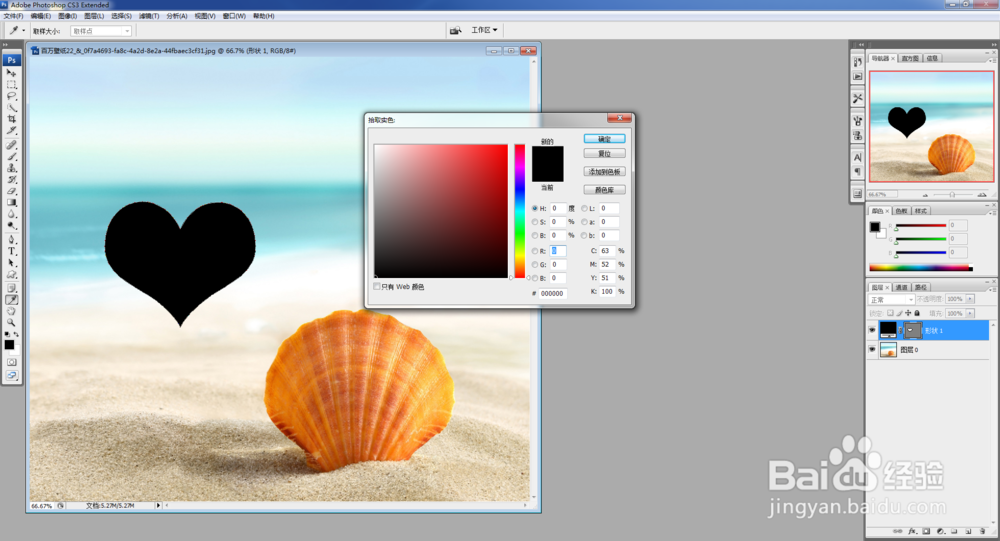
Task: Select the Zoom tool
Action: pos(11,323)
